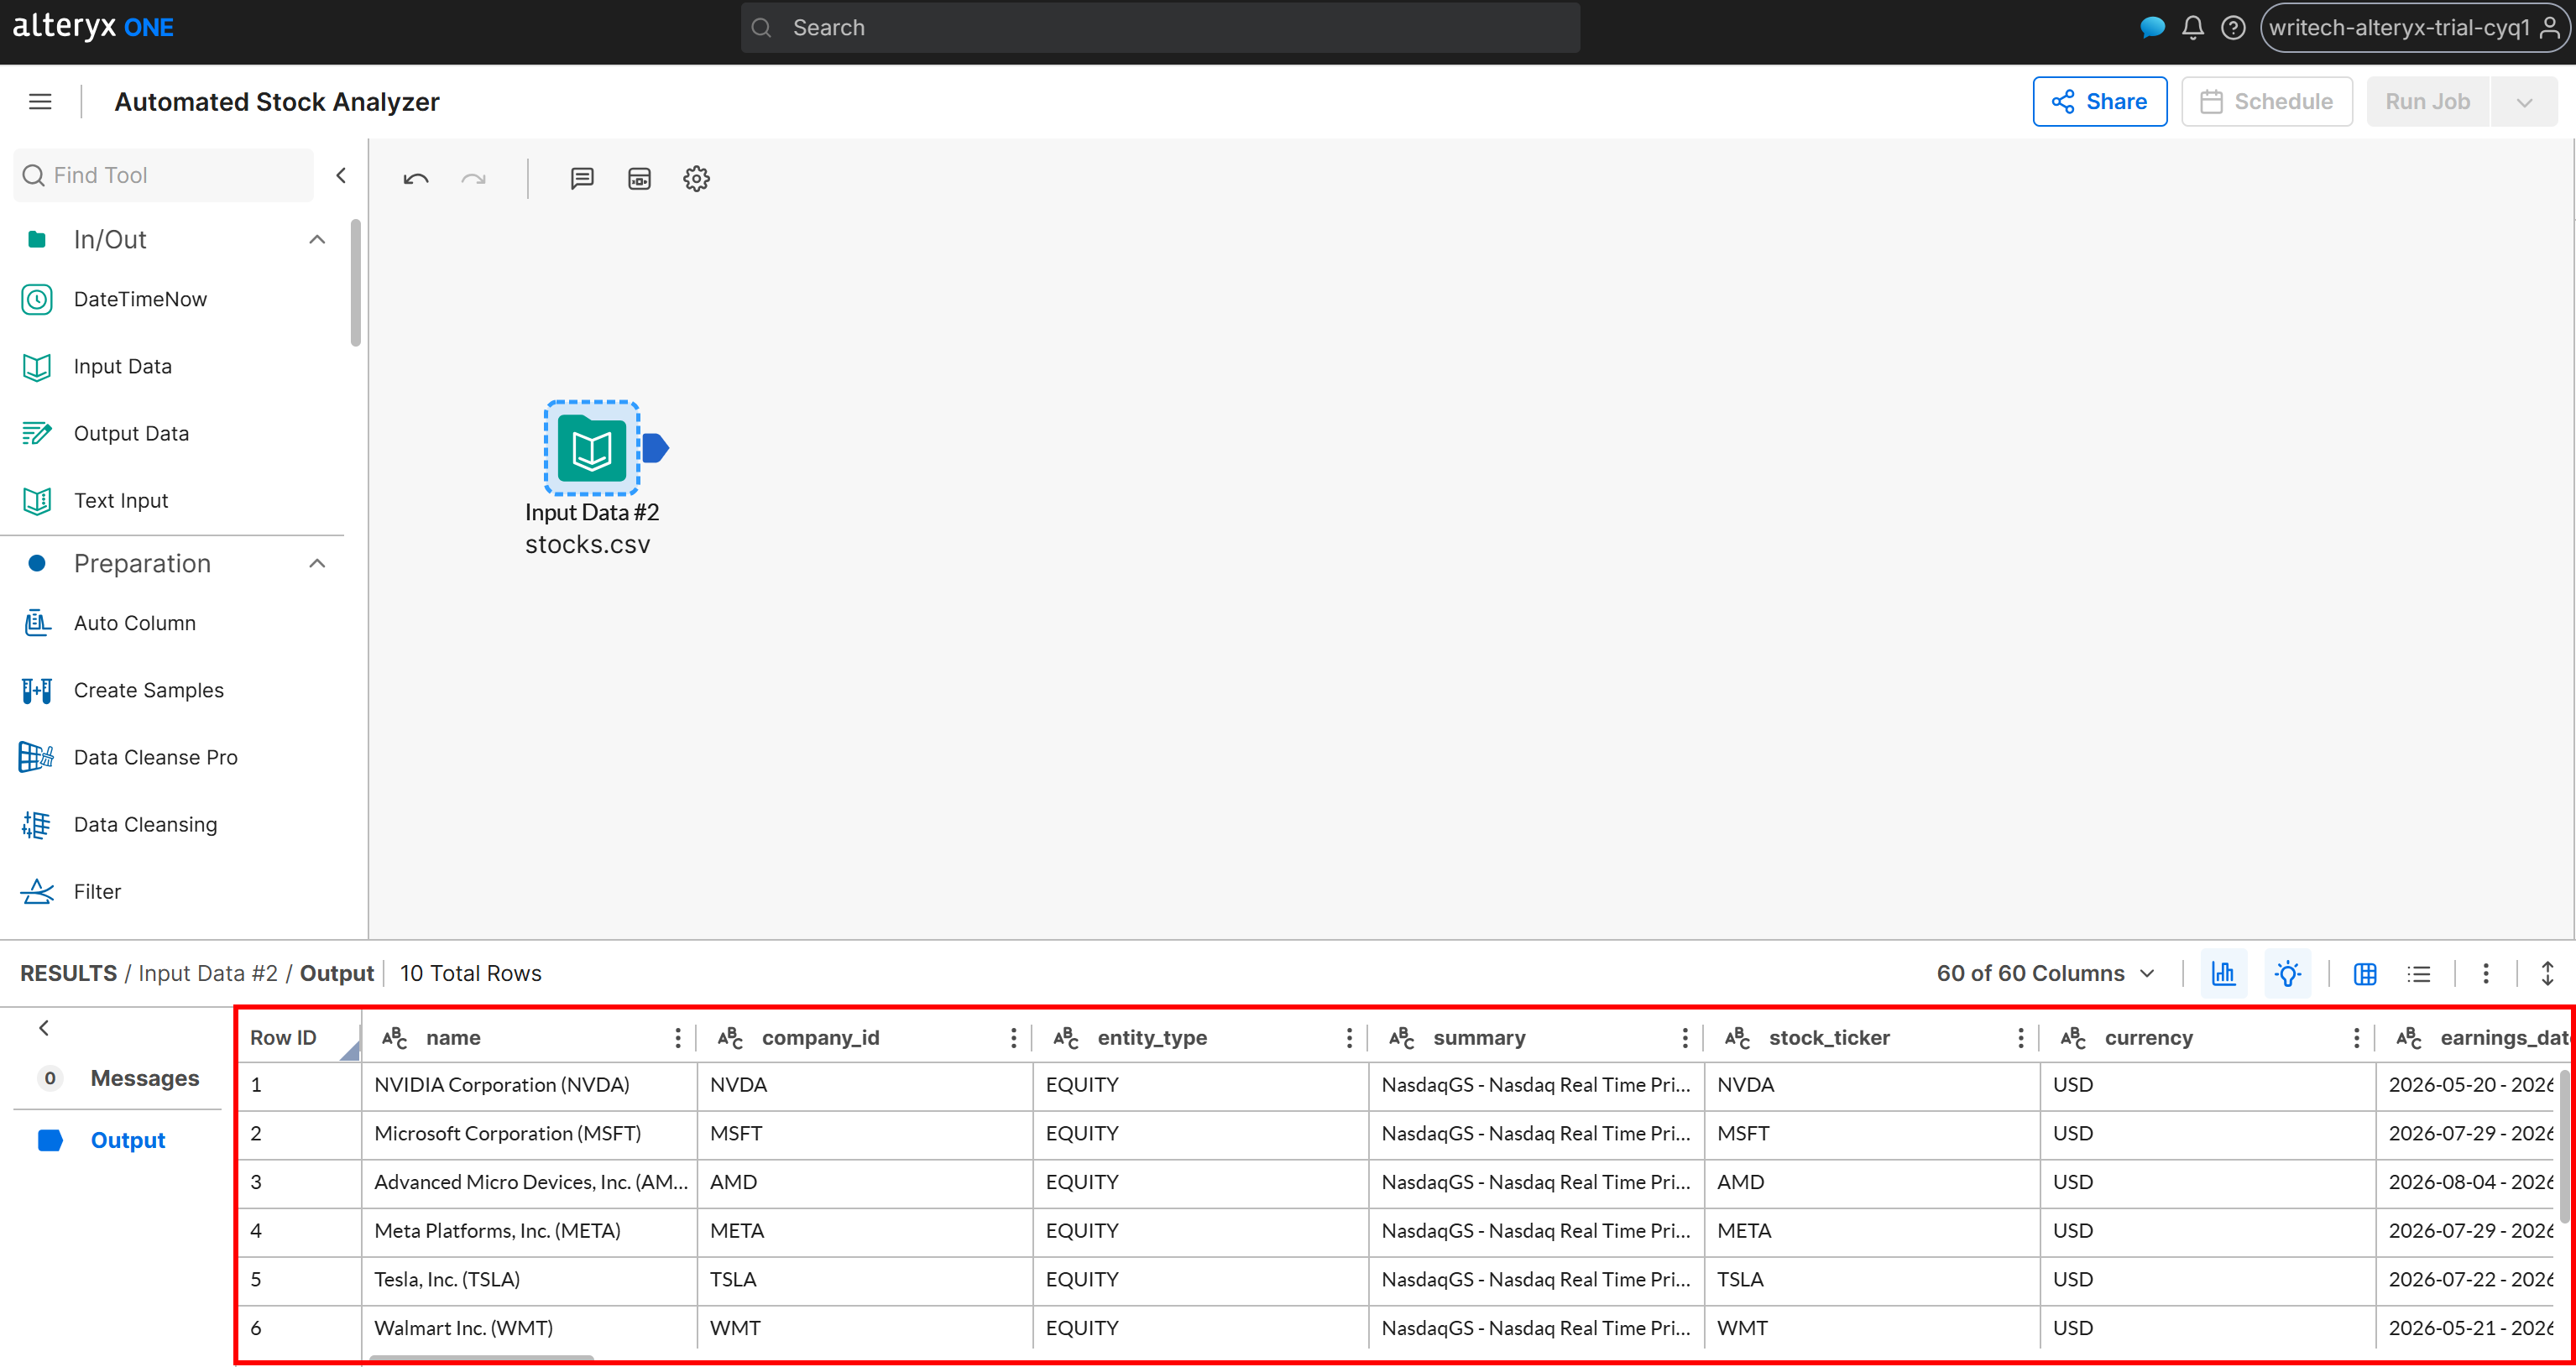This screenshot has width=2576, height=1367.
Task: Click the output anchor of Input Data #2
Action: tap(656, 448)
